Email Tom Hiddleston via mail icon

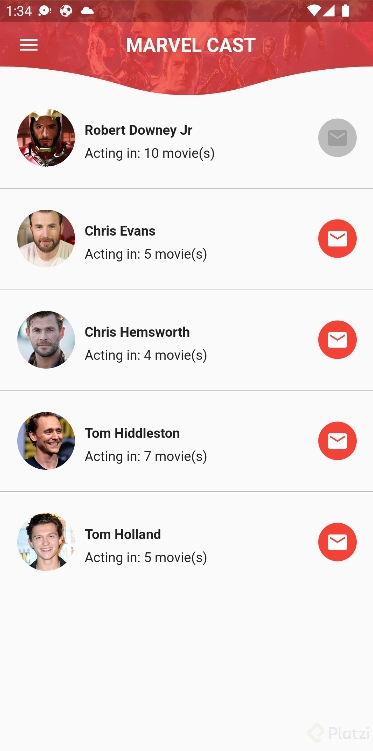(337, 441)
